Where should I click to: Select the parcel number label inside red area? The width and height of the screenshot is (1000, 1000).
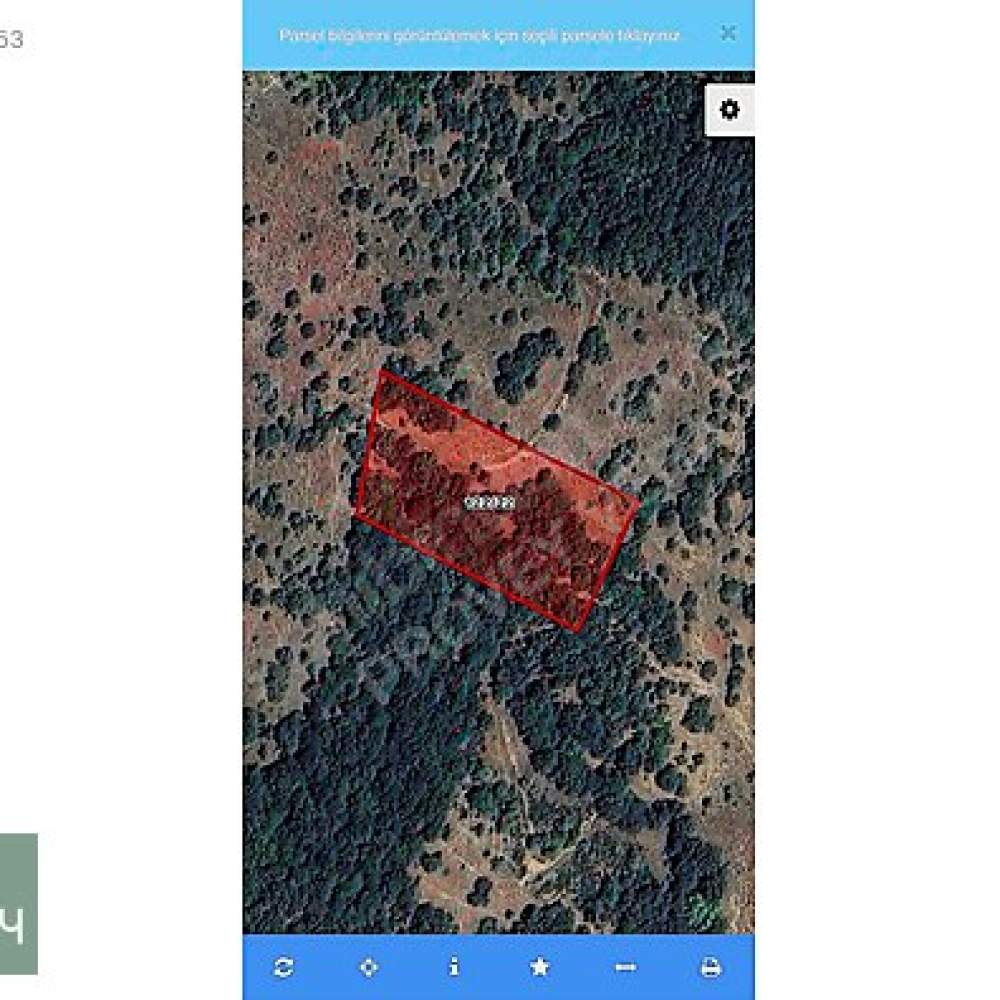(x=490, y=503)
